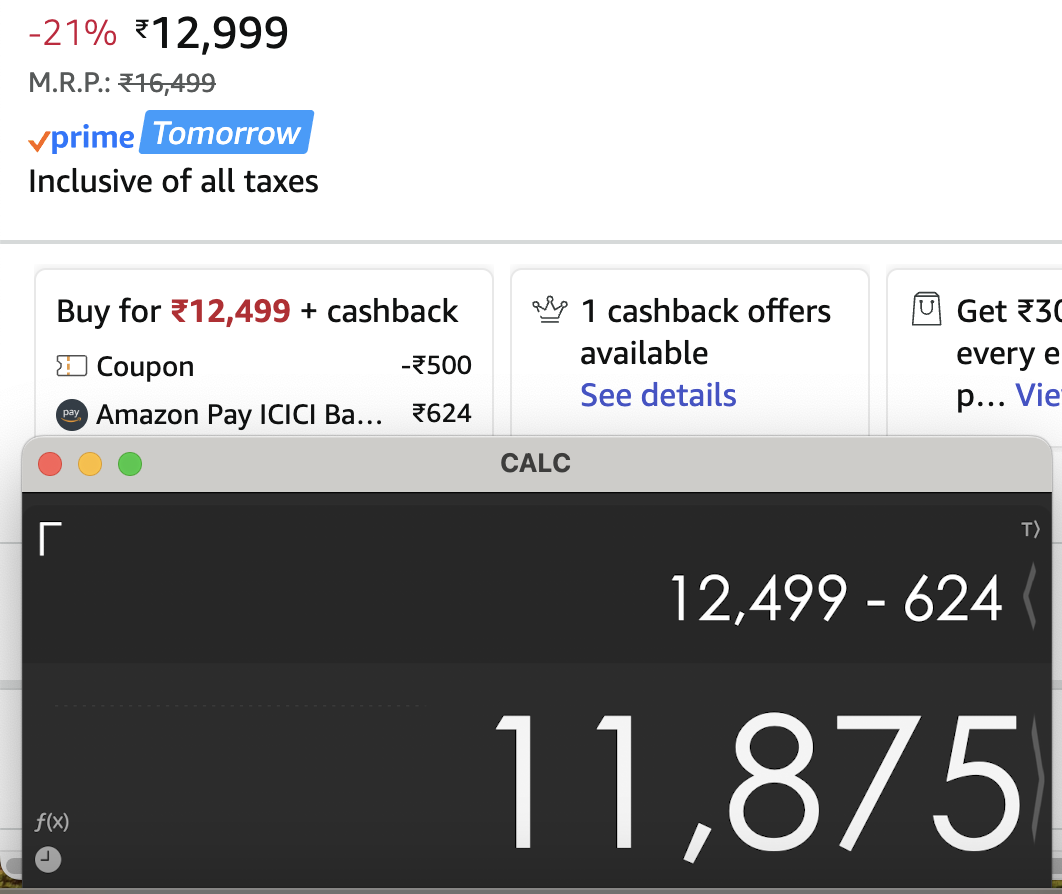Image resolution: width=1062 pixels, height=894 pixels.
Task: Click the shopping bag icon on offers card
Action: pos(927,309)
